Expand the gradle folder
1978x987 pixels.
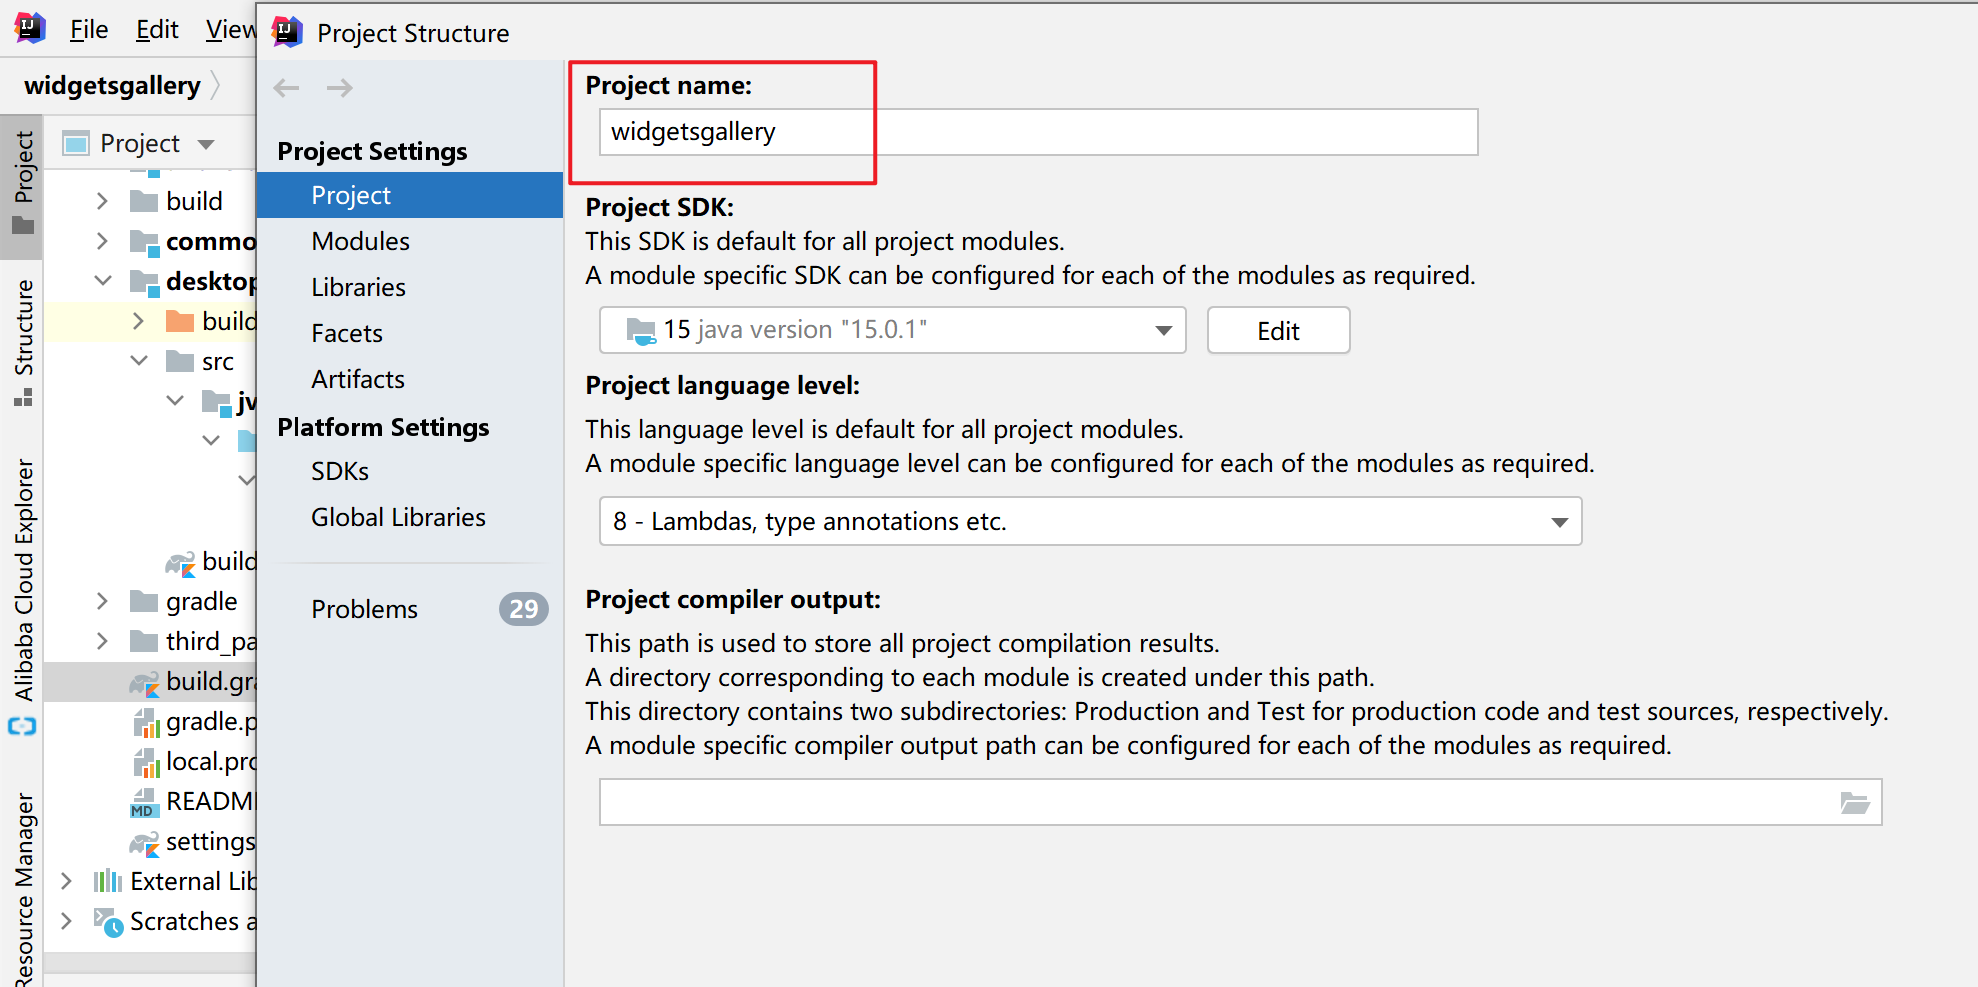click(x=101, y=601)
